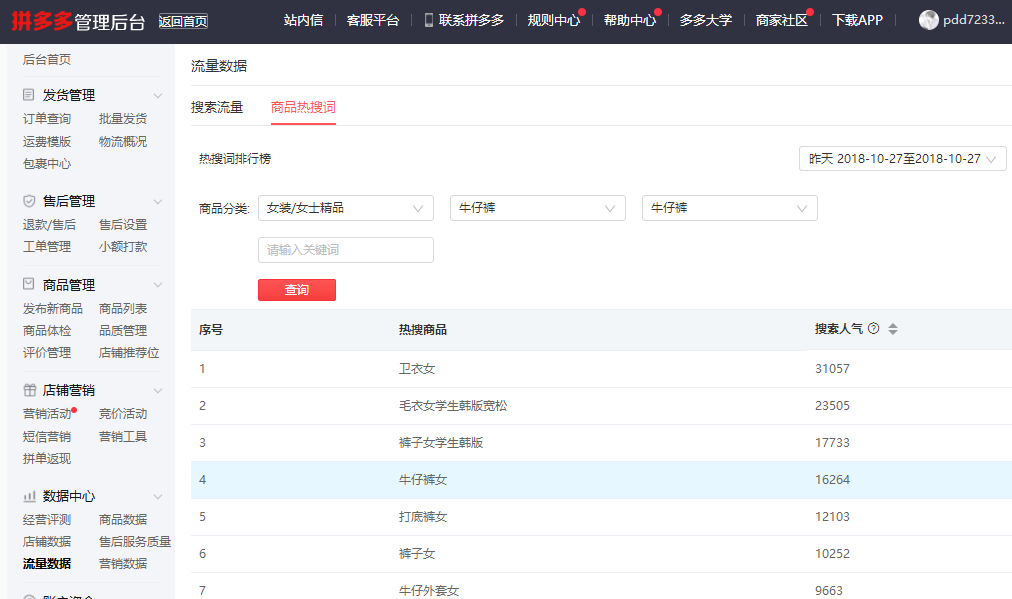Open 品质管理 in the sidebar
1012x599 pixels.
coord(123,330)
